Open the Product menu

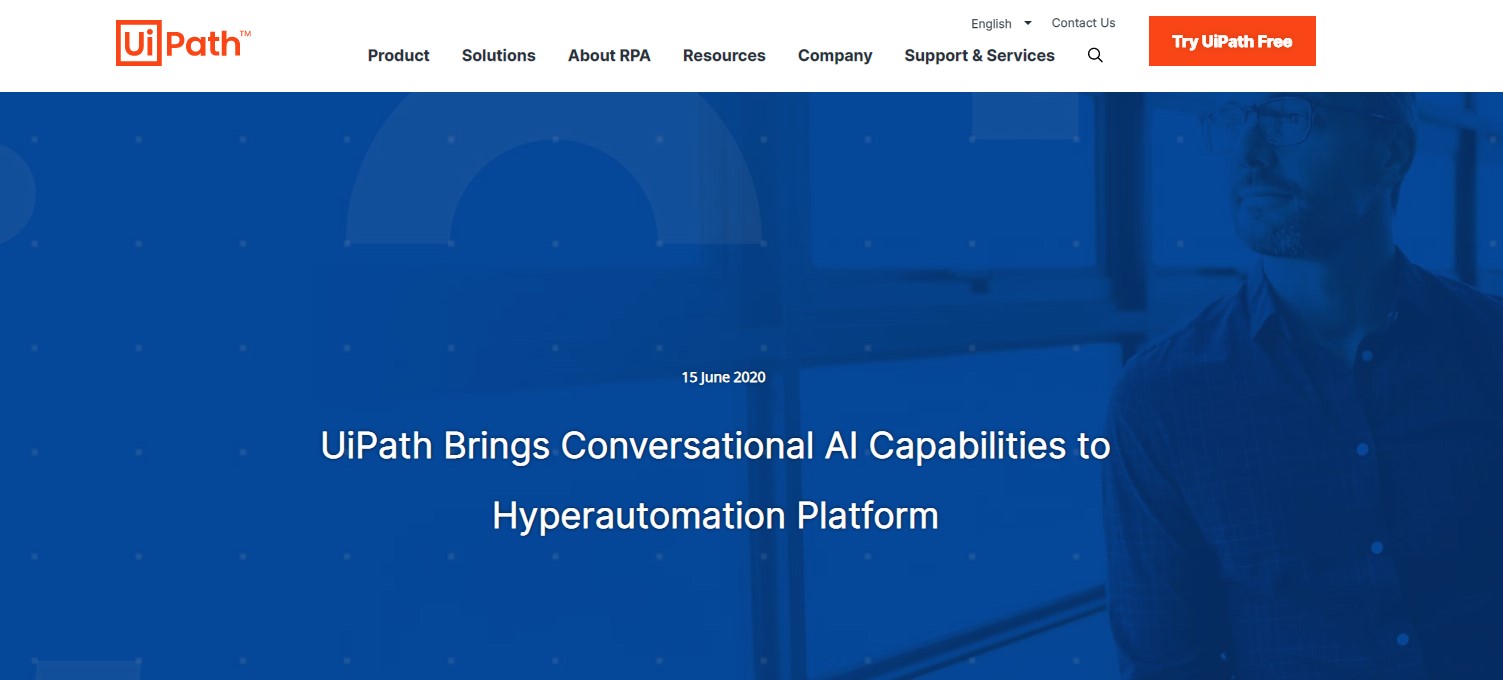click(398, 56)
